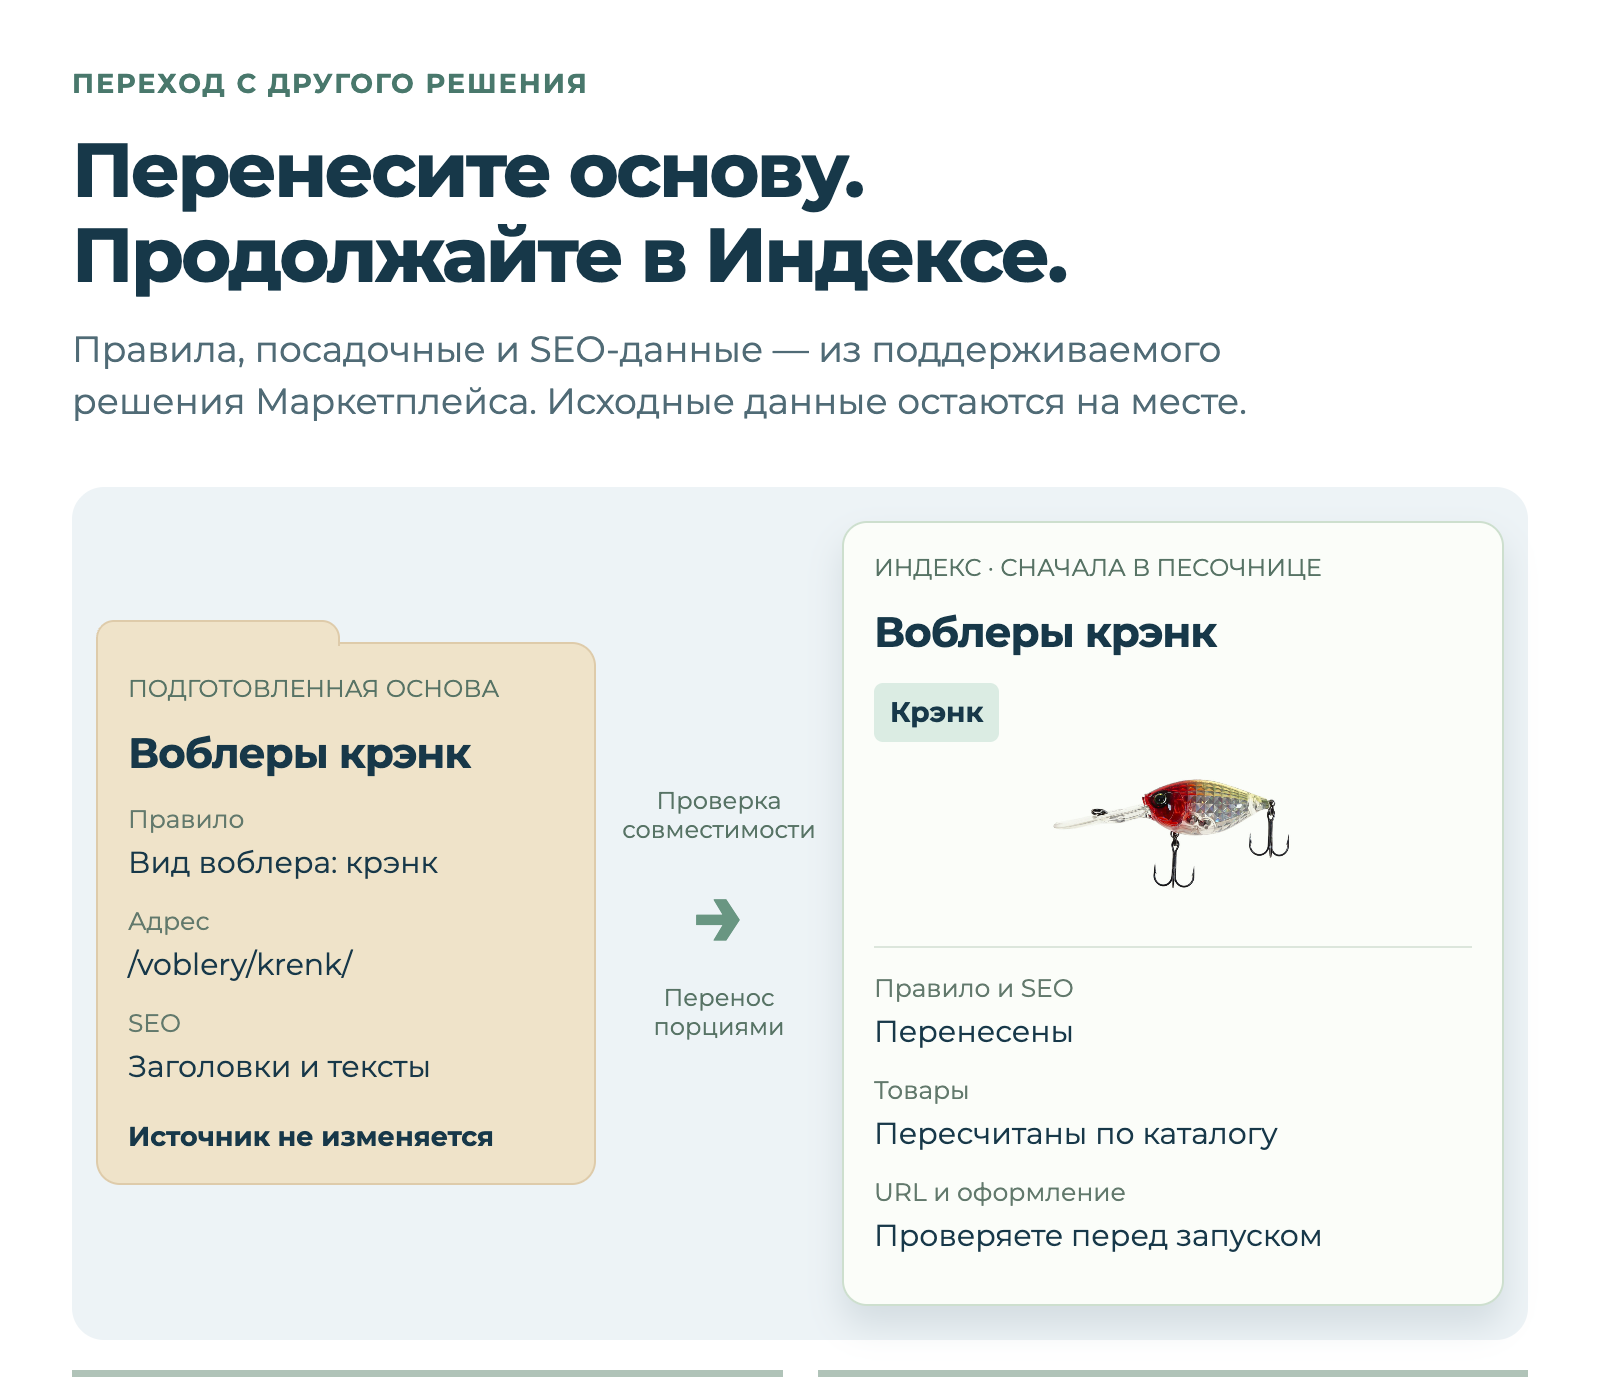Click the 'URL и оформление' field label
The height and width of the screenshot is (1390, 1600).
(1000, 1193)
